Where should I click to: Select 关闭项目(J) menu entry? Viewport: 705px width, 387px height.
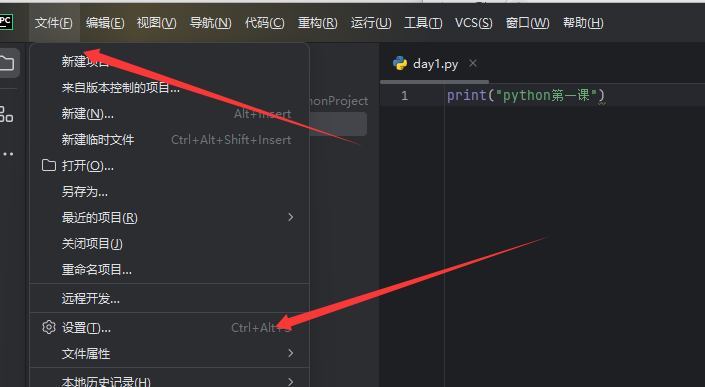point(170,244)
